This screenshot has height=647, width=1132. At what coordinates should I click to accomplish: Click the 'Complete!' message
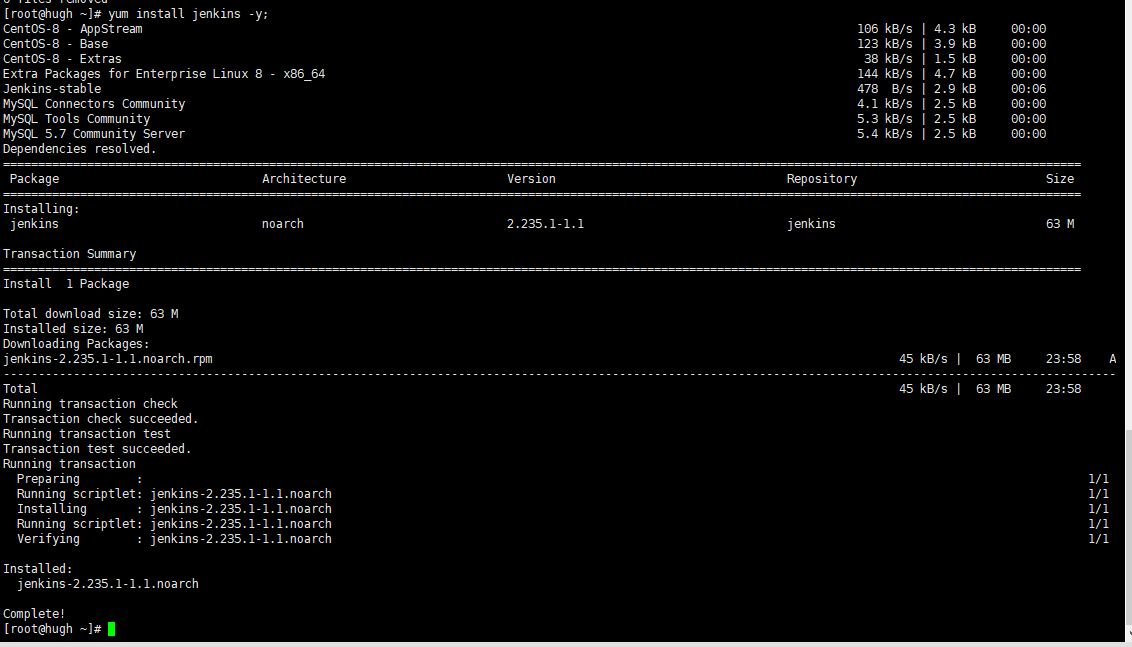(34, 613)
